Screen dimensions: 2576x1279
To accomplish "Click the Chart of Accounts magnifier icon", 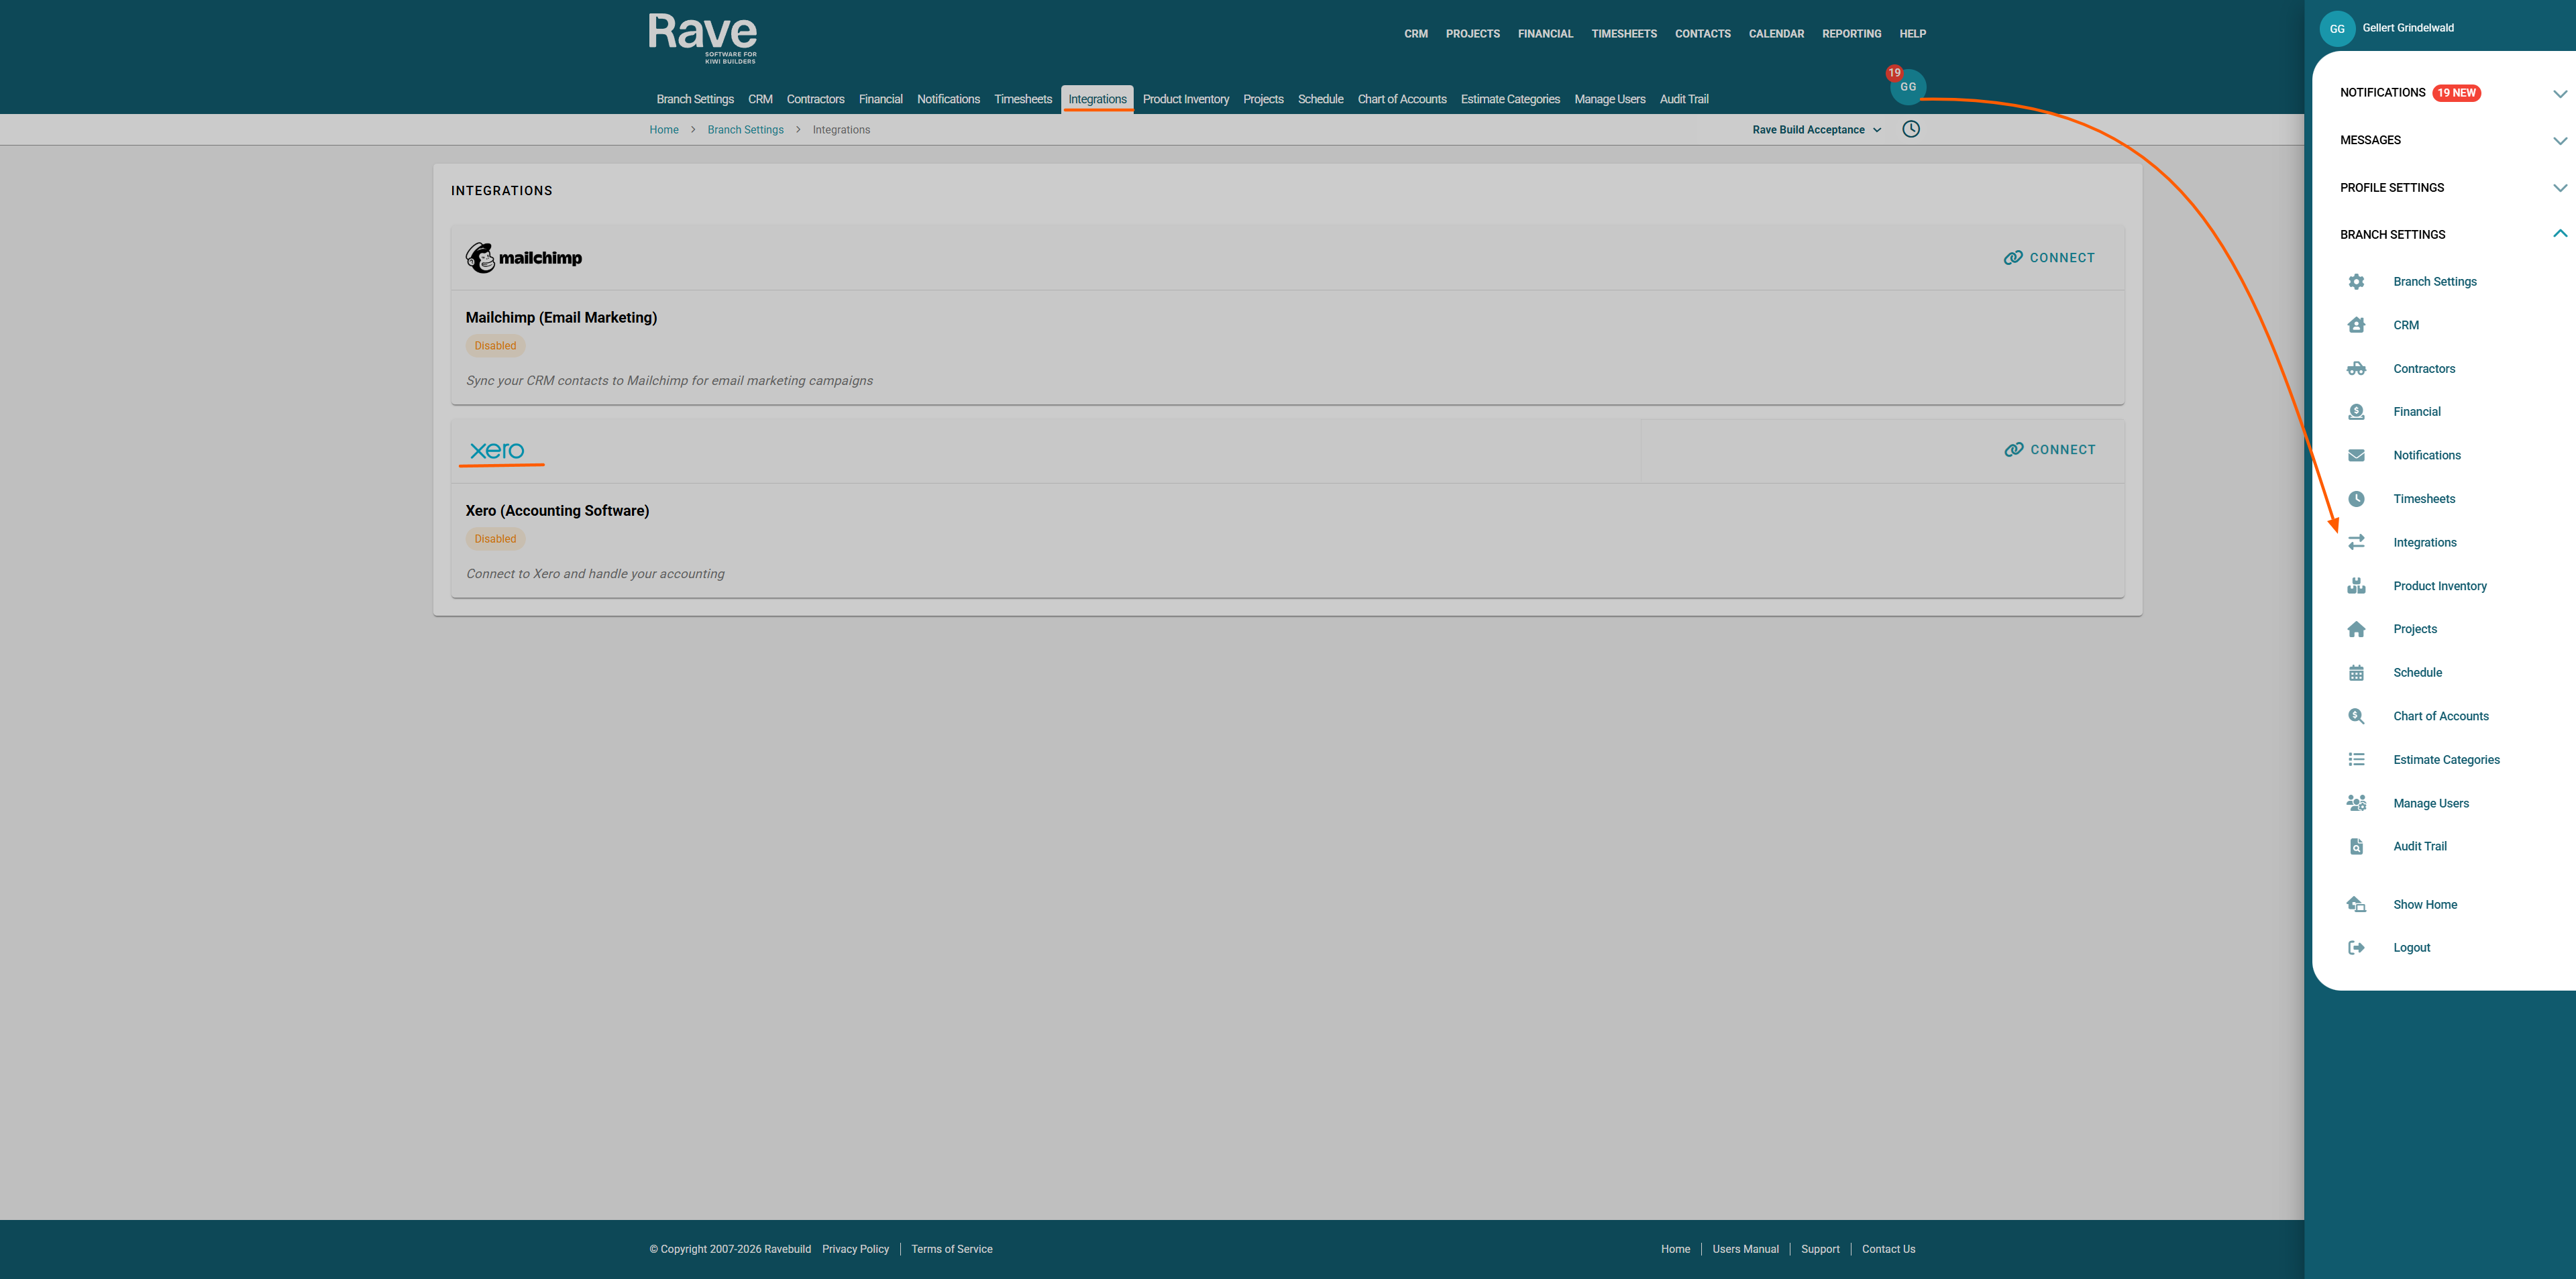I will (x=2356, y=716).
